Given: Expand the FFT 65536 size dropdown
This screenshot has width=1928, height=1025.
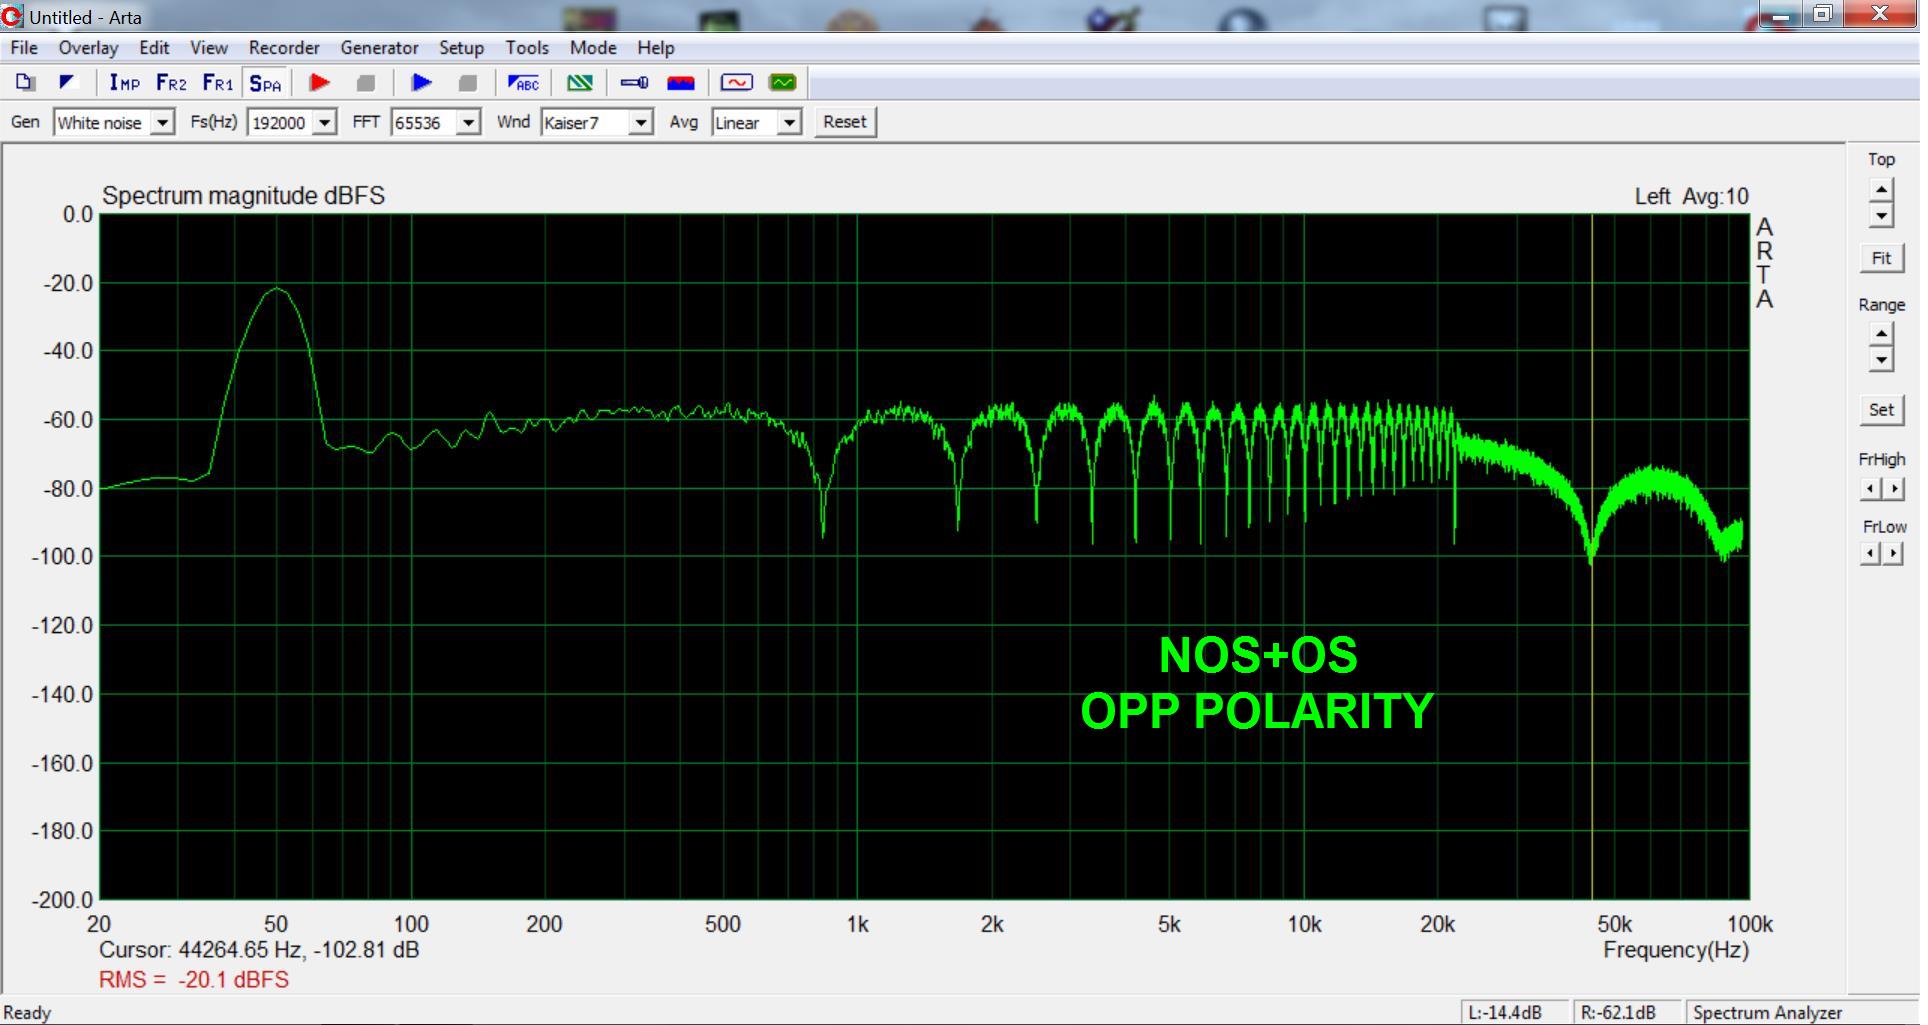Looking at the screenshot, I should (x=468, y=123).
